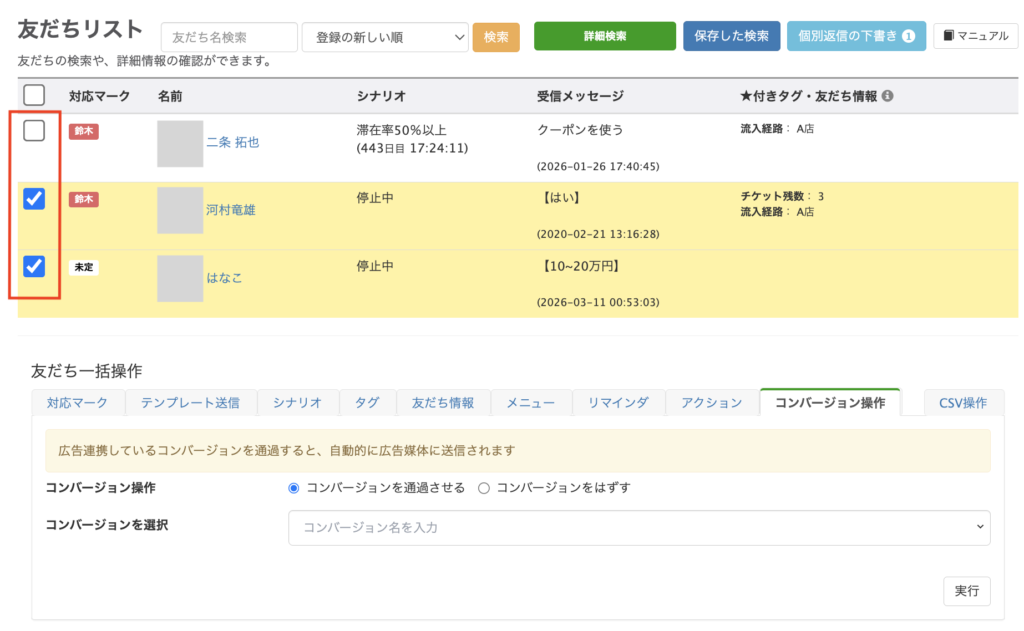Click the 未定 mark badge for はなこ
Viewport: 1024px width, 631px height.
(x=83, y=268)
